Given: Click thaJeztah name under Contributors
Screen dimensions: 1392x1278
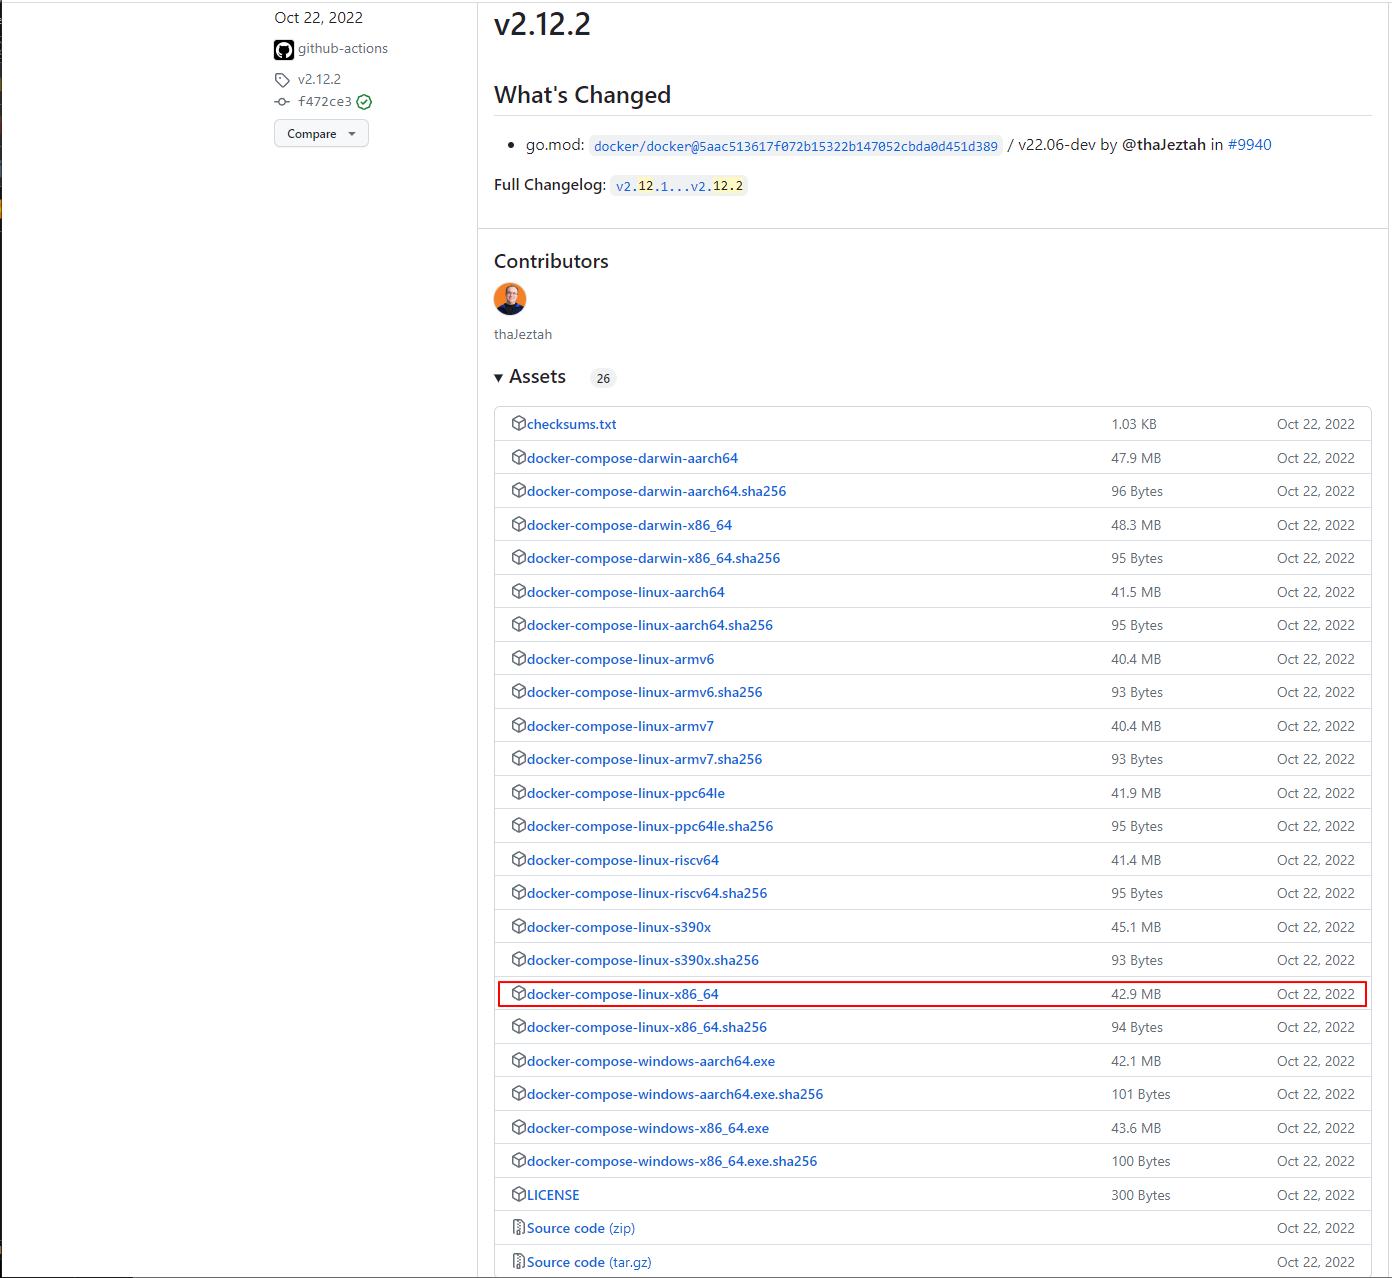Looking at the screenshot, I should (523, 334).
